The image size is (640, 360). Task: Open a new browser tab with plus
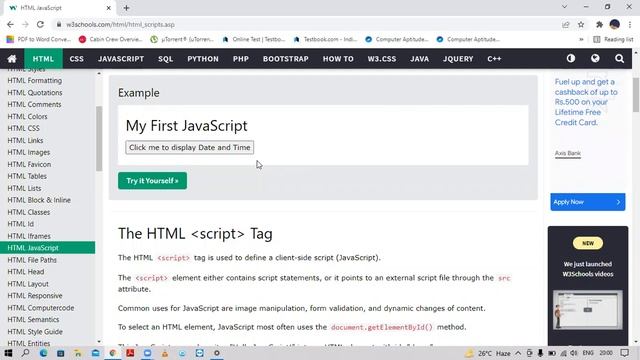tap(127, 8)
